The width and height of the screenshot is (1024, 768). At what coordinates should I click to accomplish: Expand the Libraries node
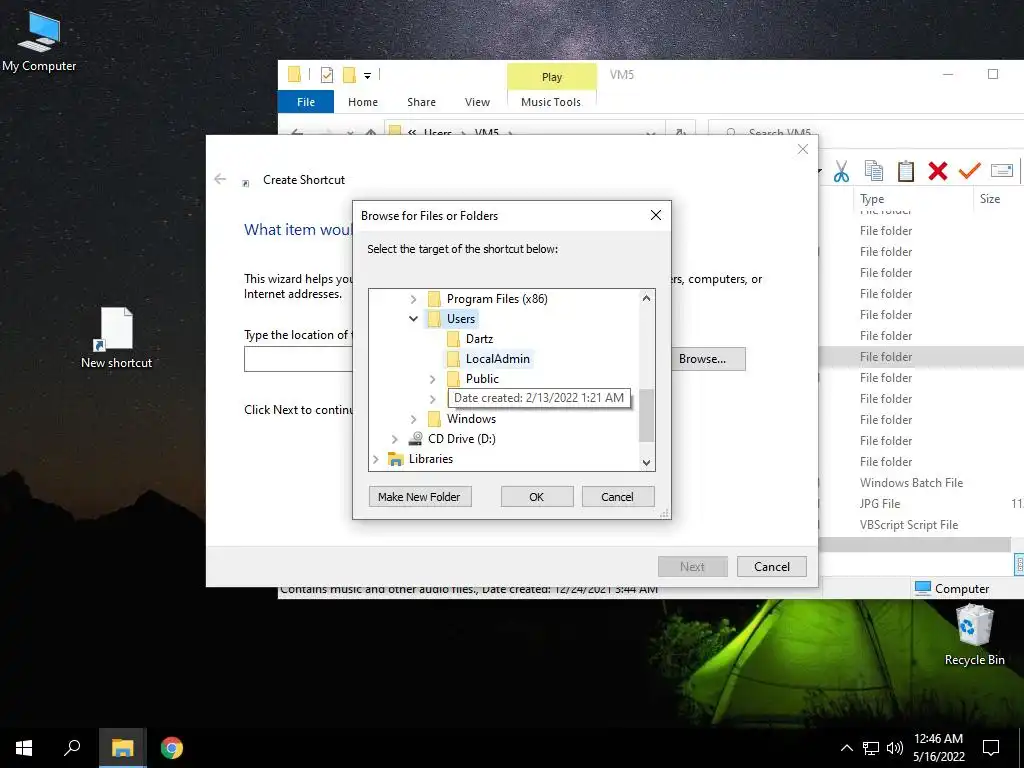tap(376, 459)
